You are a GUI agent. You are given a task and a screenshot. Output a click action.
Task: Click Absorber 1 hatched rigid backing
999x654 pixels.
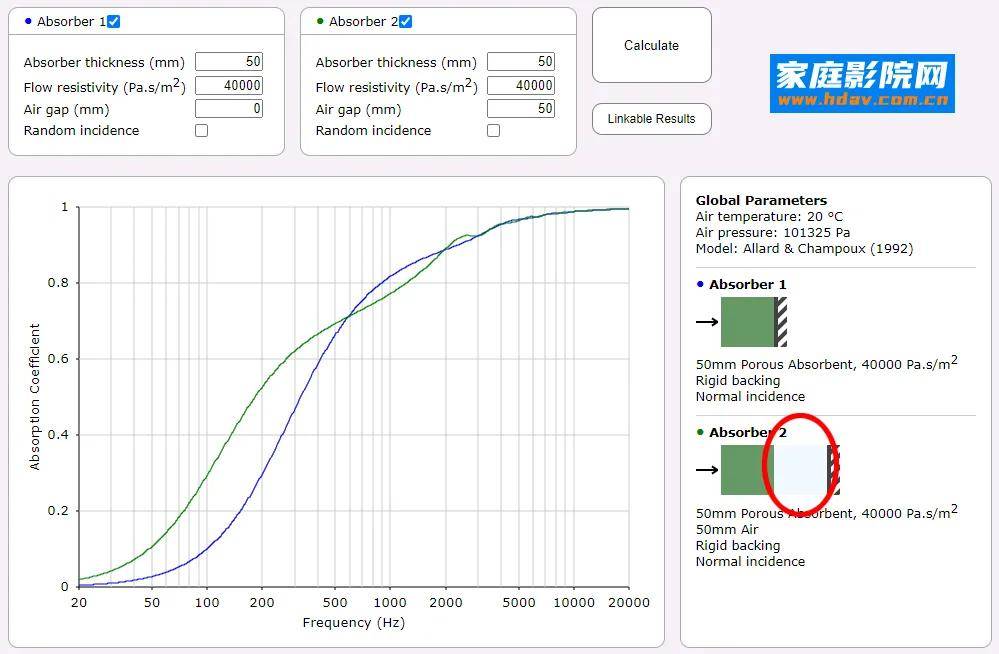[x=781, y=322]
